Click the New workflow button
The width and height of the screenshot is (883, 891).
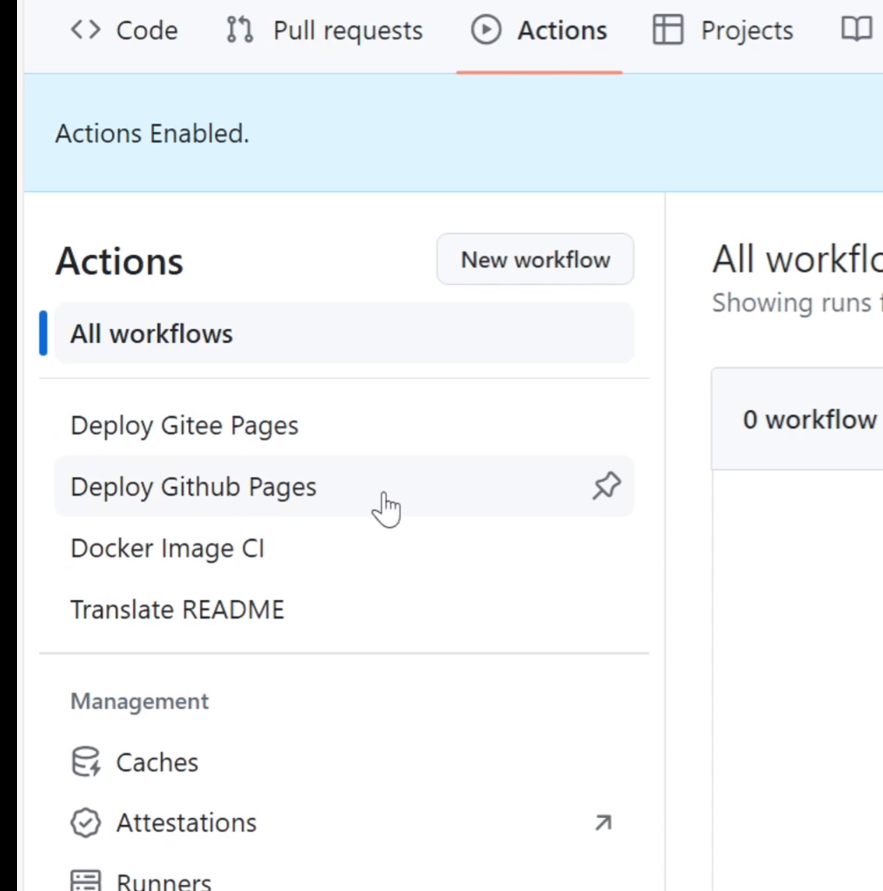click(535, 259)
